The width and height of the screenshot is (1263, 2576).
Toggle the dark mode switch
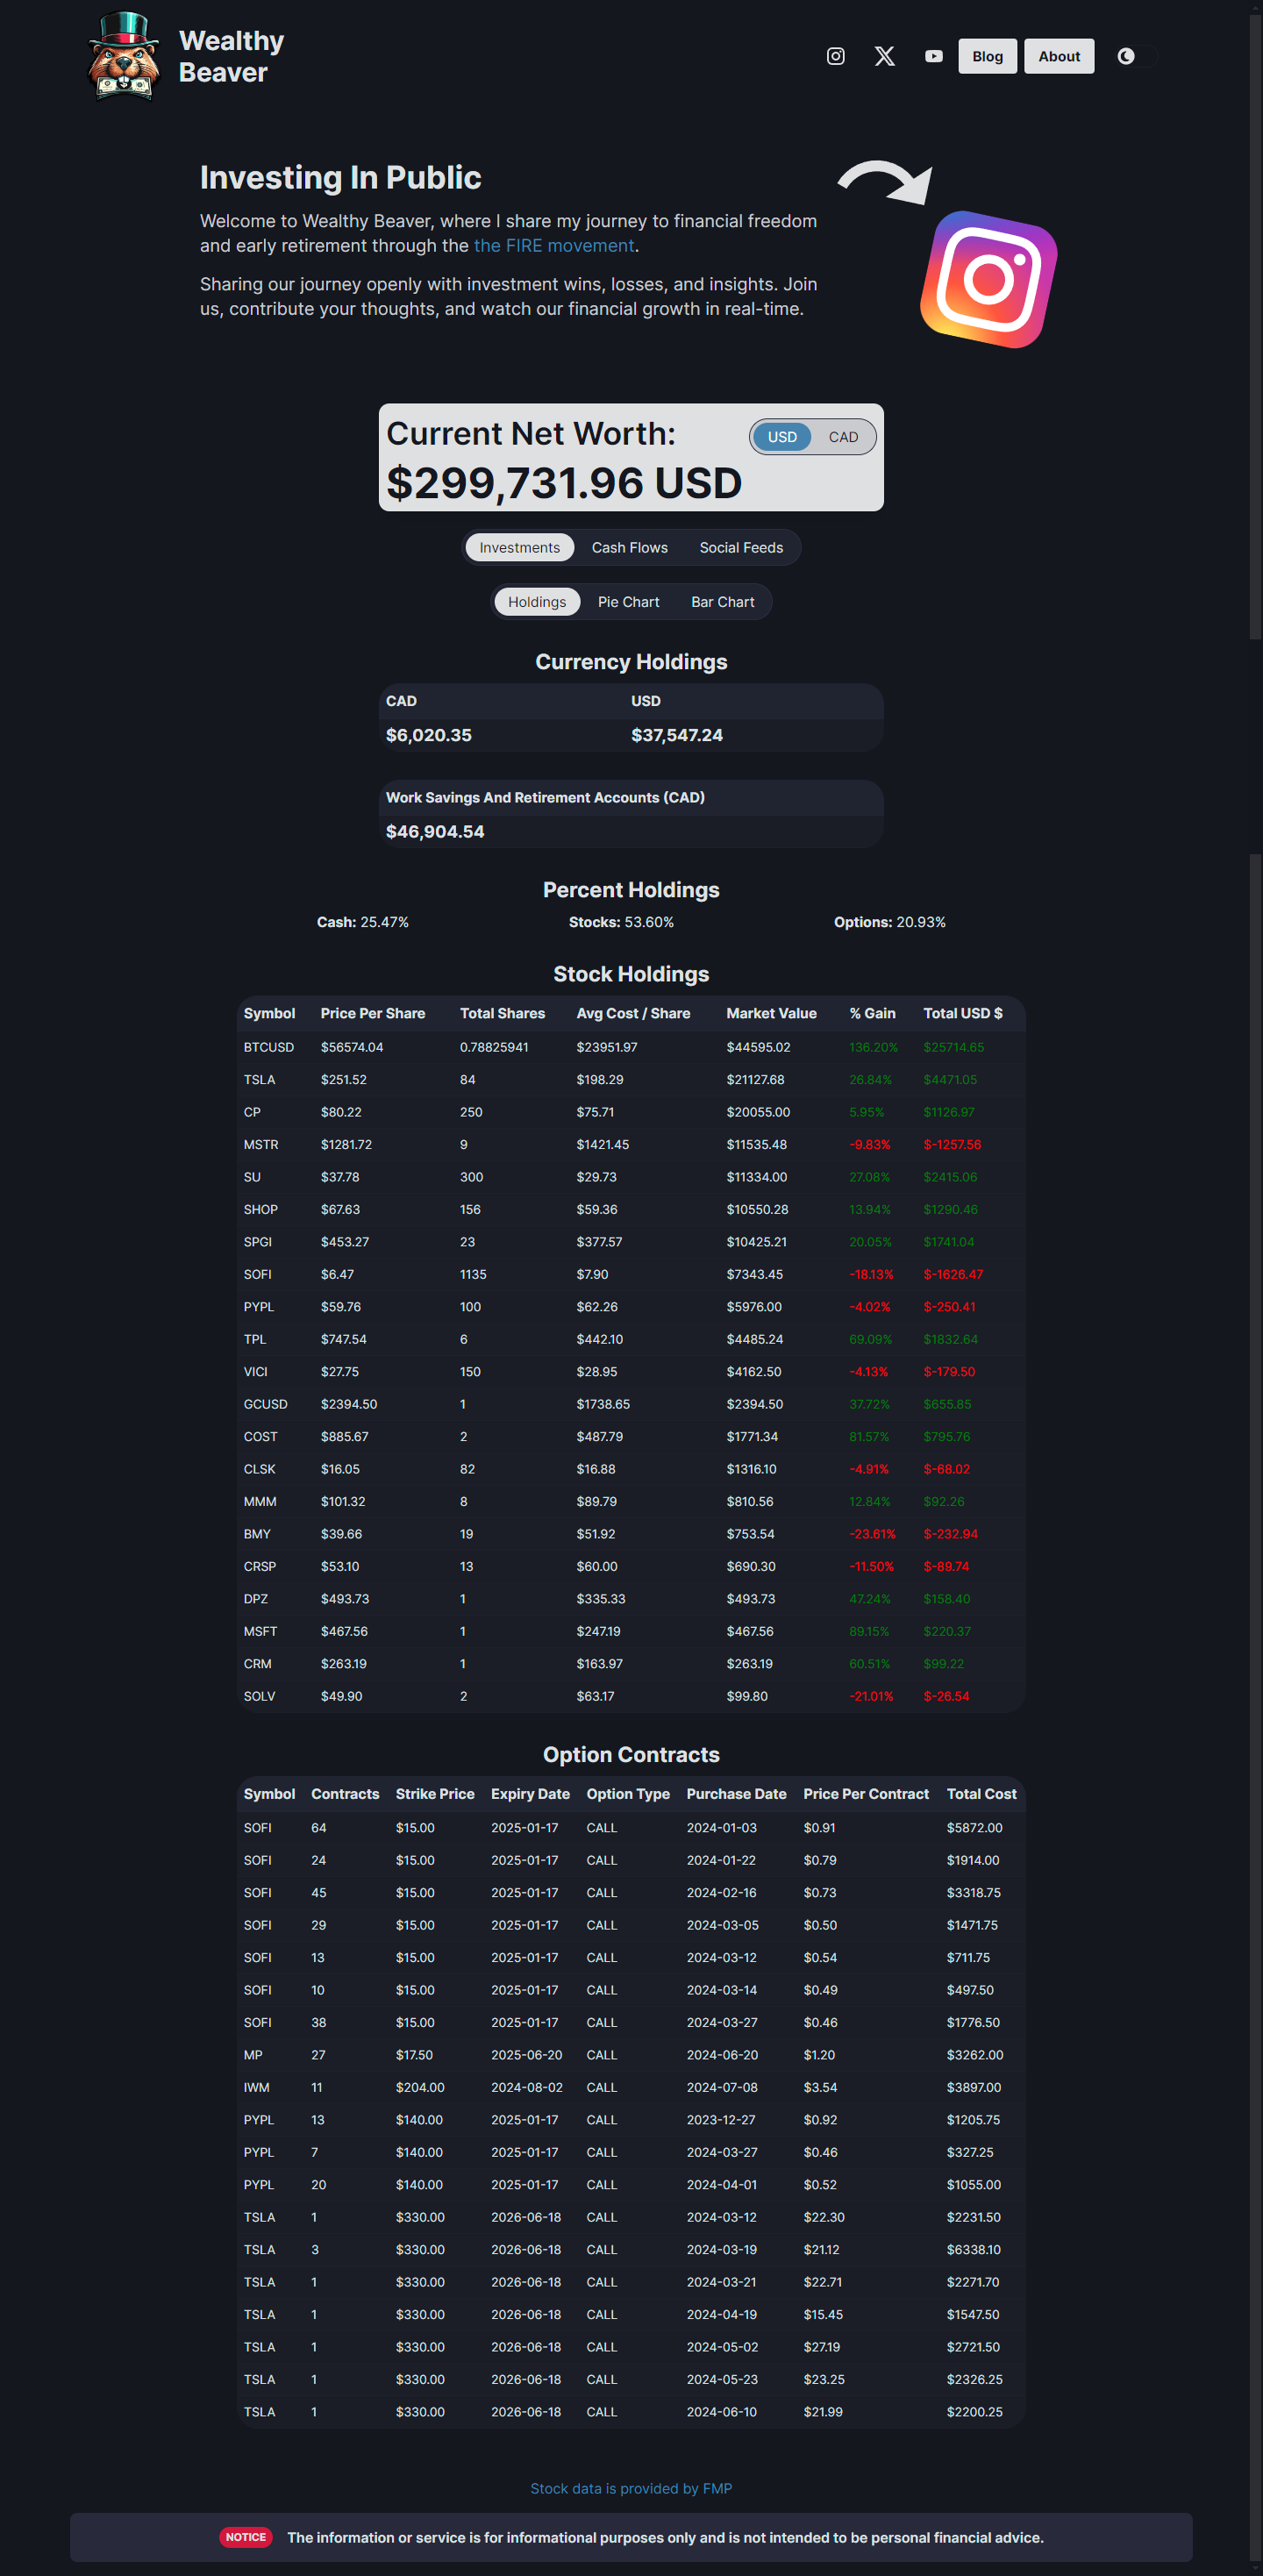[1135, 56]
